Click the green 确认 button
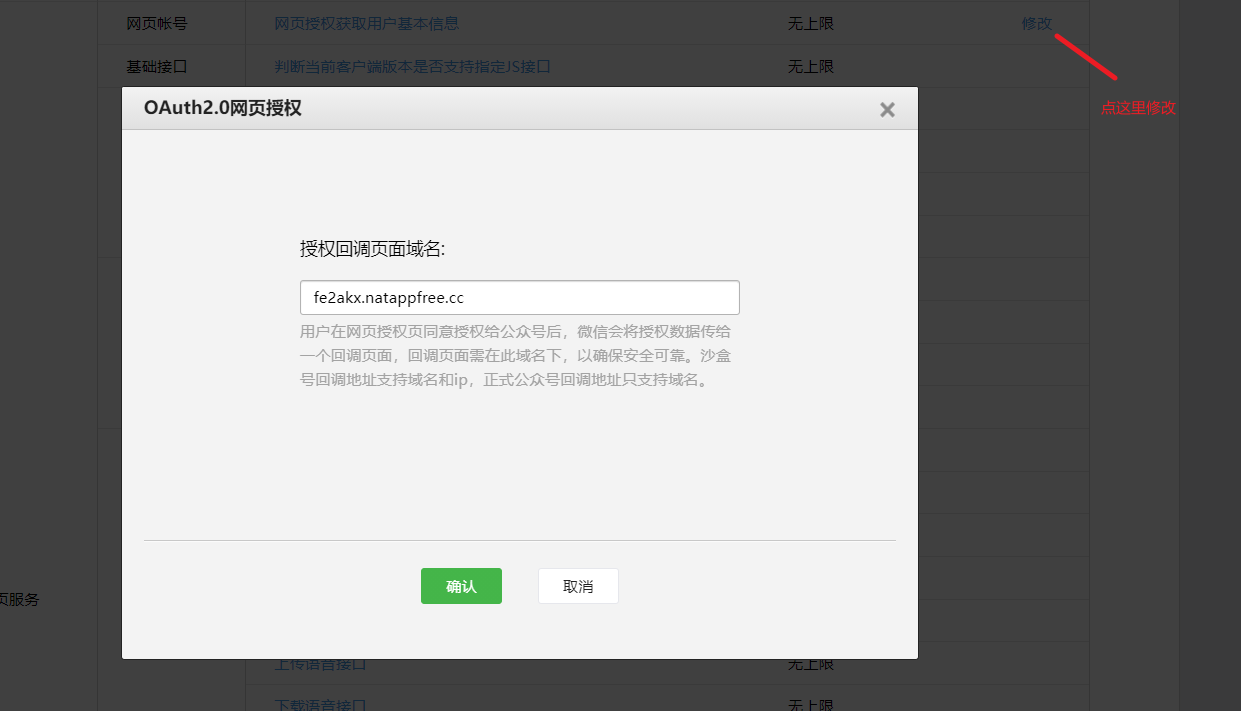 (x=461, y=586)
